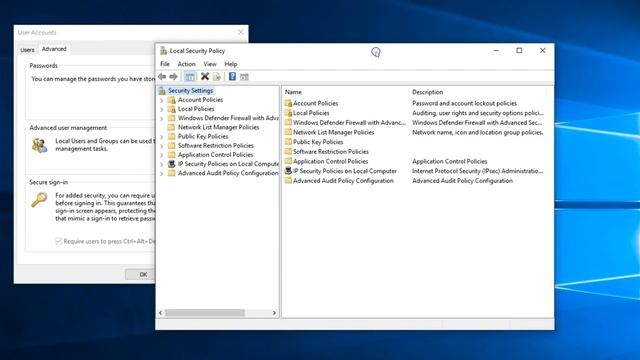The width and height of the screenshot is (640, 360).
Task: Click the keys icon under Secure sign-in
Action: [39, 200]
